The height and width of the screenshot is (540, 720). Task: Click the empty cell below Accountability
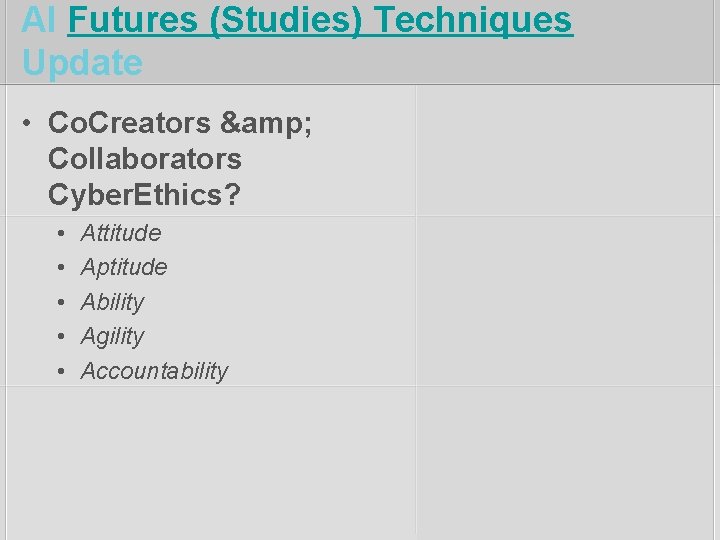(211, 463)
